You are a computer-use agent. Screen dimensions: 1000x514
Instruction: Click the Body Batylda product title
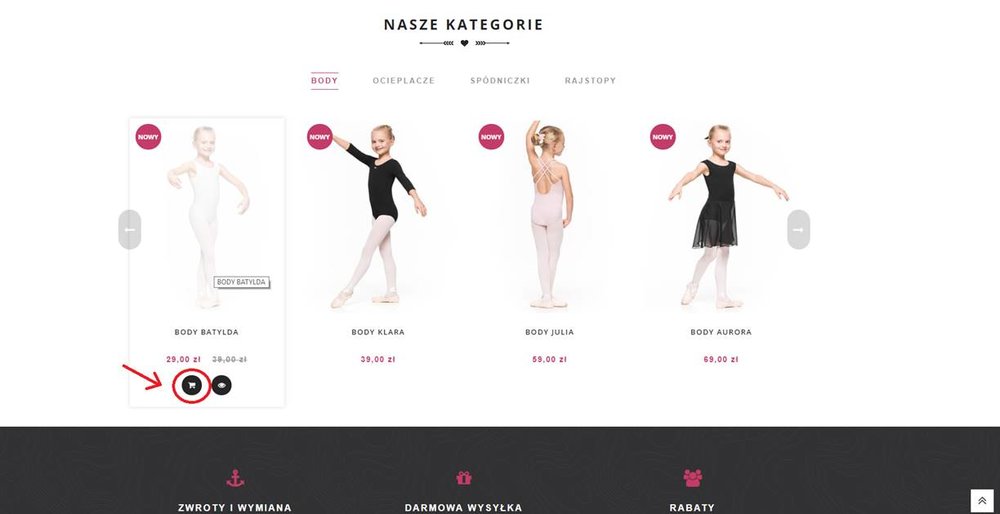pos(207,332)
